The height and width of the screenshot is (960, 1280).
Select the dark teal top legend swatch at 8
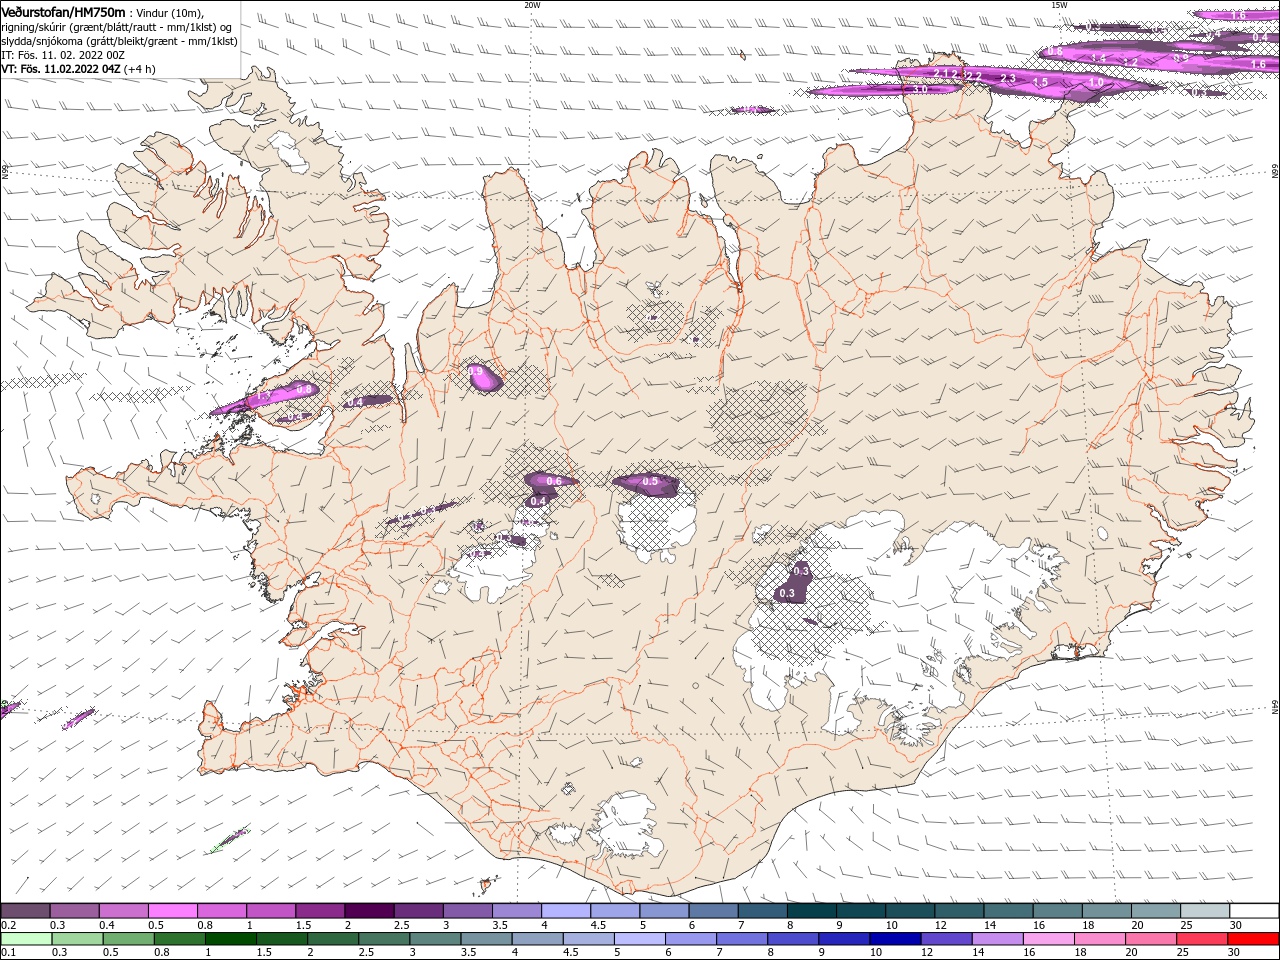pos(811,911)
